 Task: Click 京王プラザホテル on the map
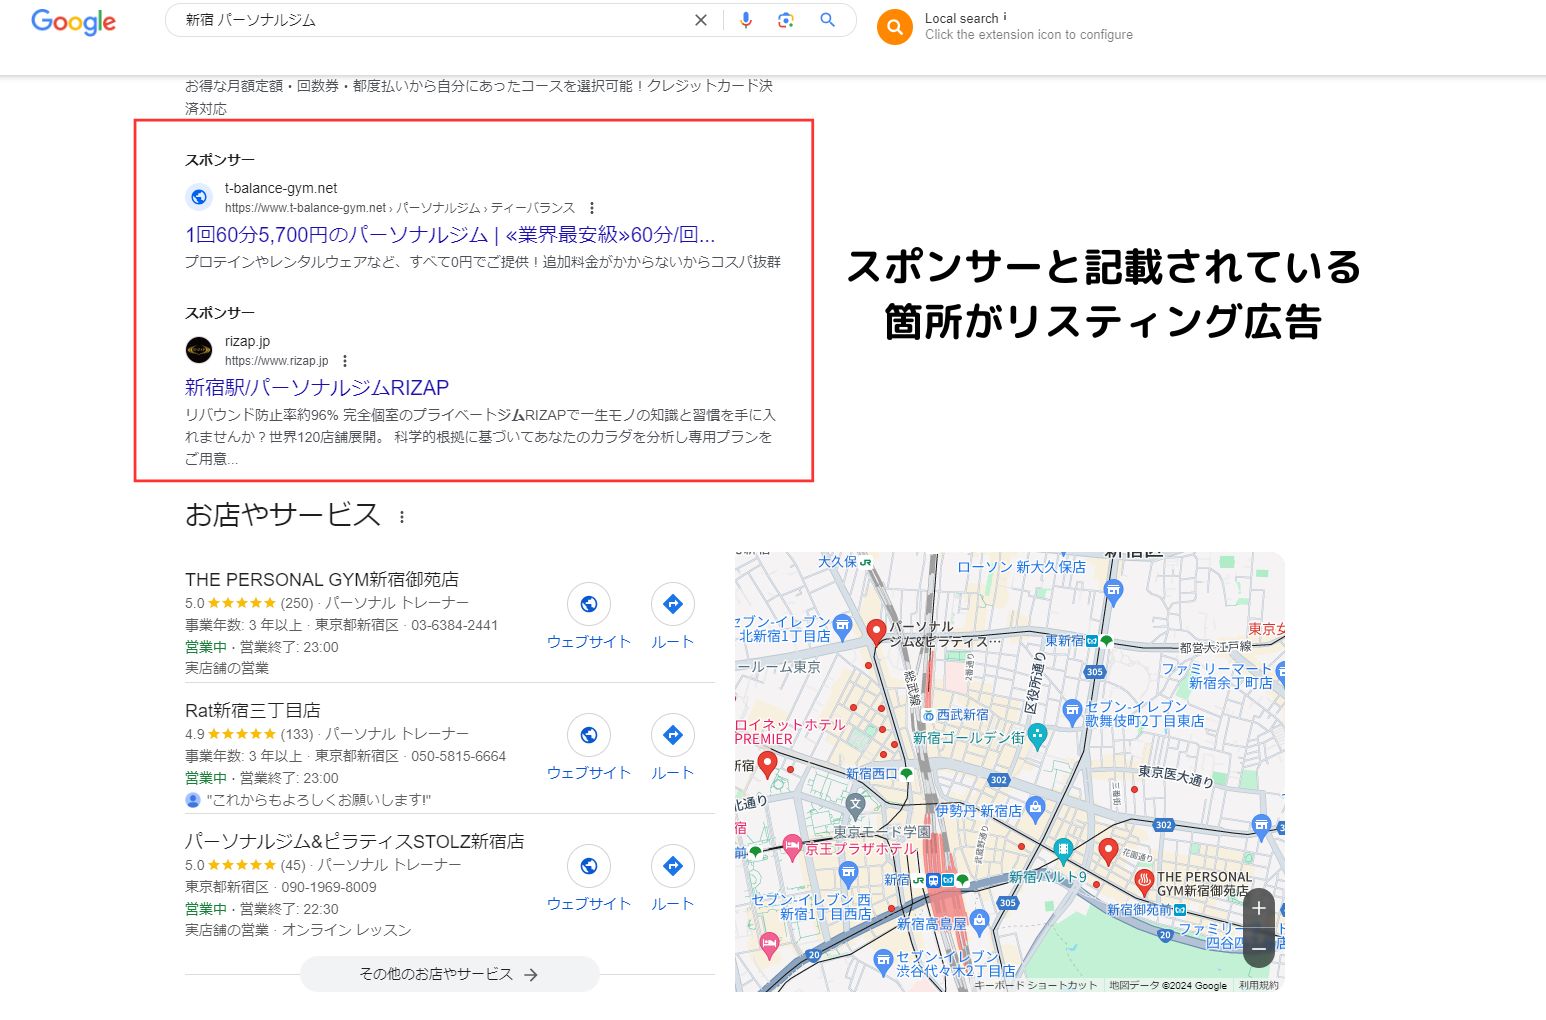(x=860, y=848)
